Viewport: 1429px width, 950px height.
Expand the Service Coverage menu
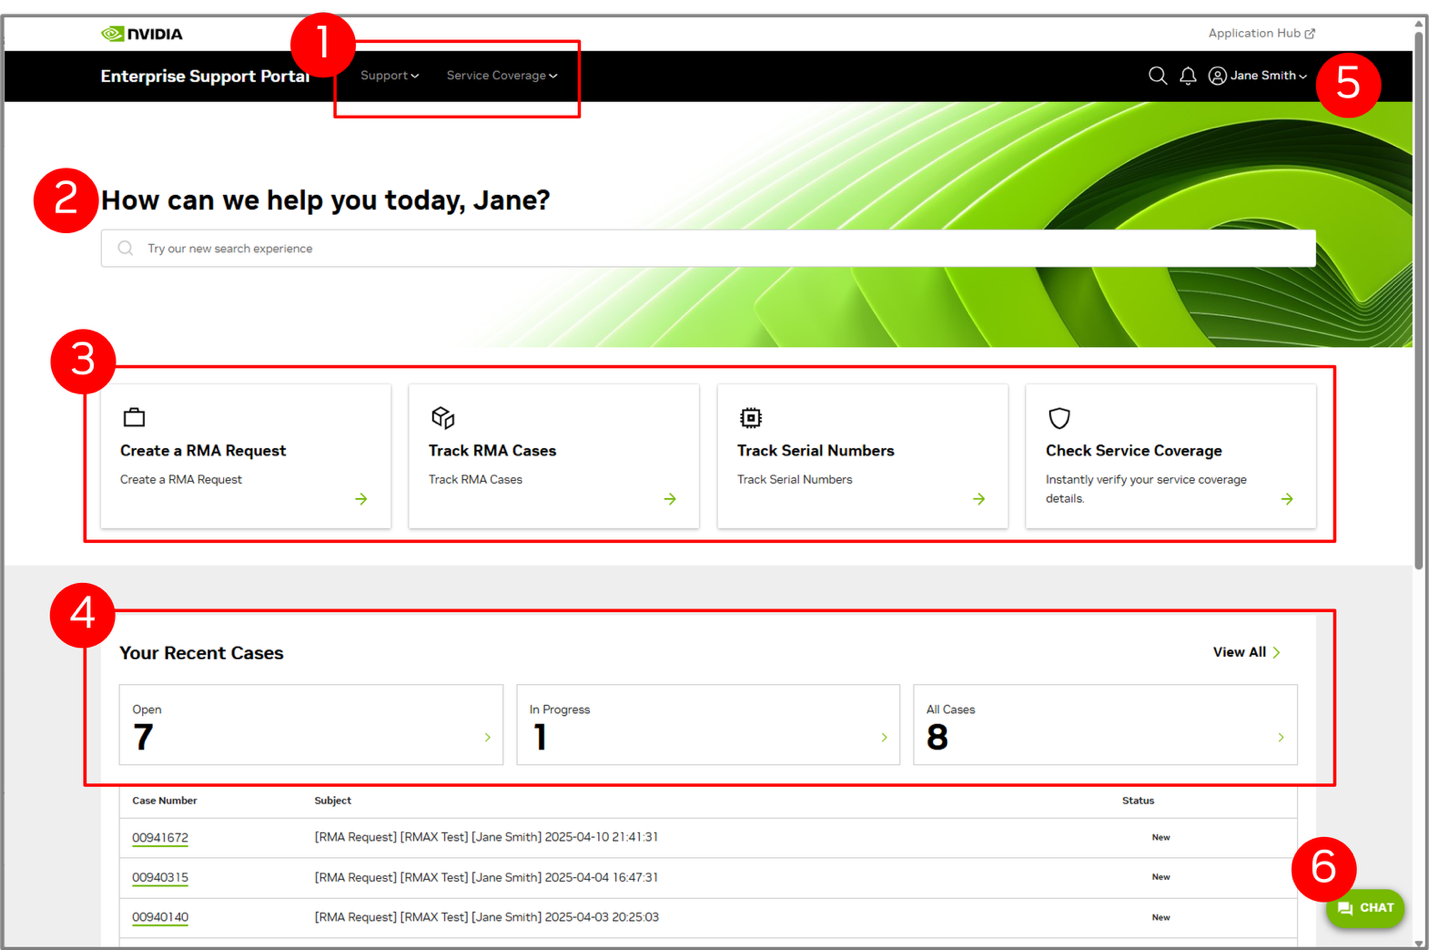pyautogui.click(x=502, y=76)
